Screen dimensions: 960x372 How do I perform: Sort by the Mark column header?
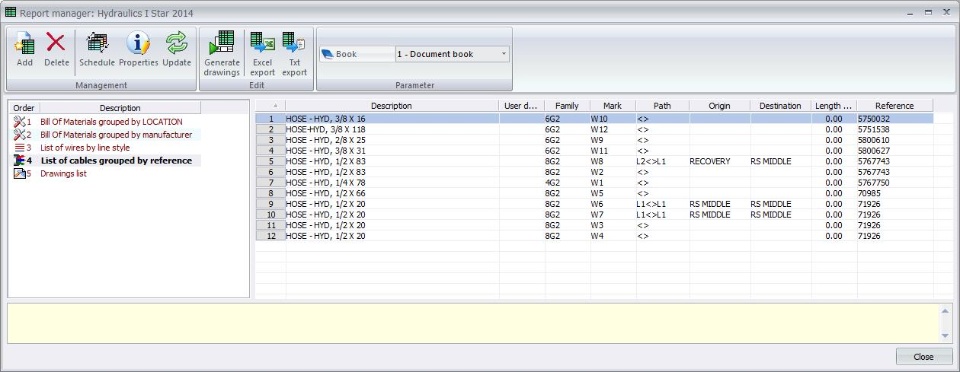point(612,106)
